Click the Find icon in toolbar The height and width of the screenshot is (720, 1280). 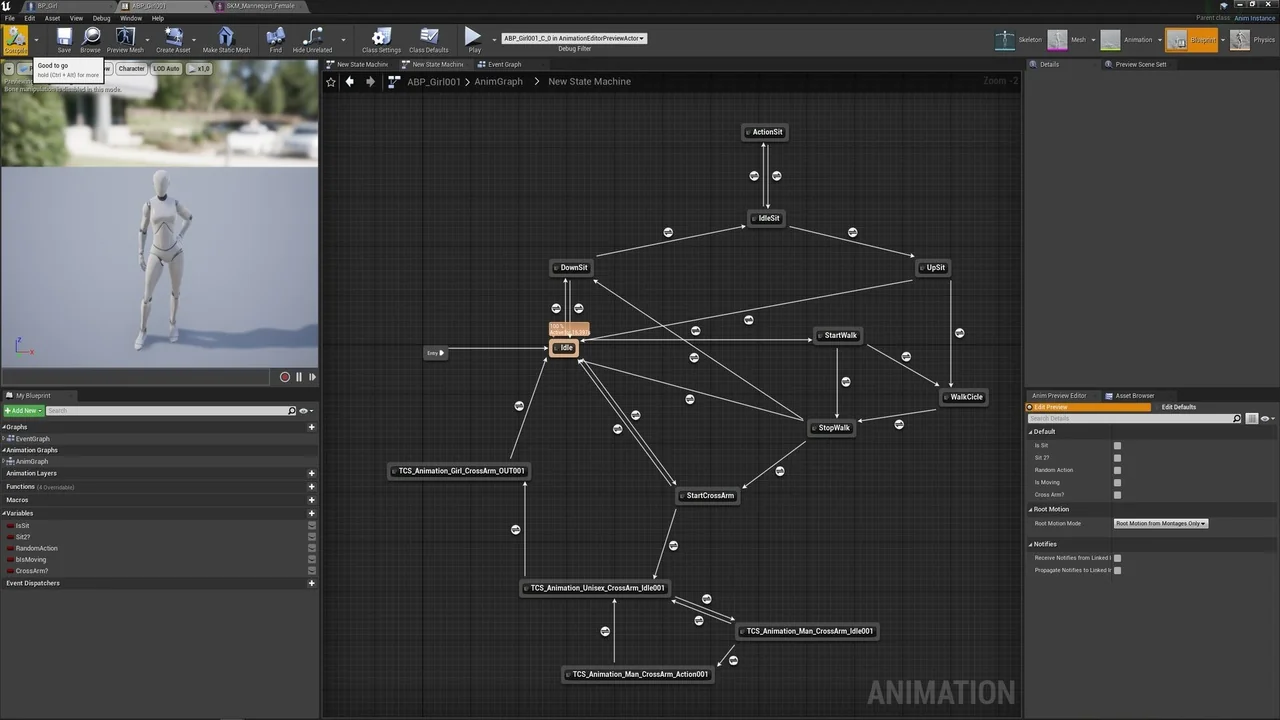click(275, 38)
